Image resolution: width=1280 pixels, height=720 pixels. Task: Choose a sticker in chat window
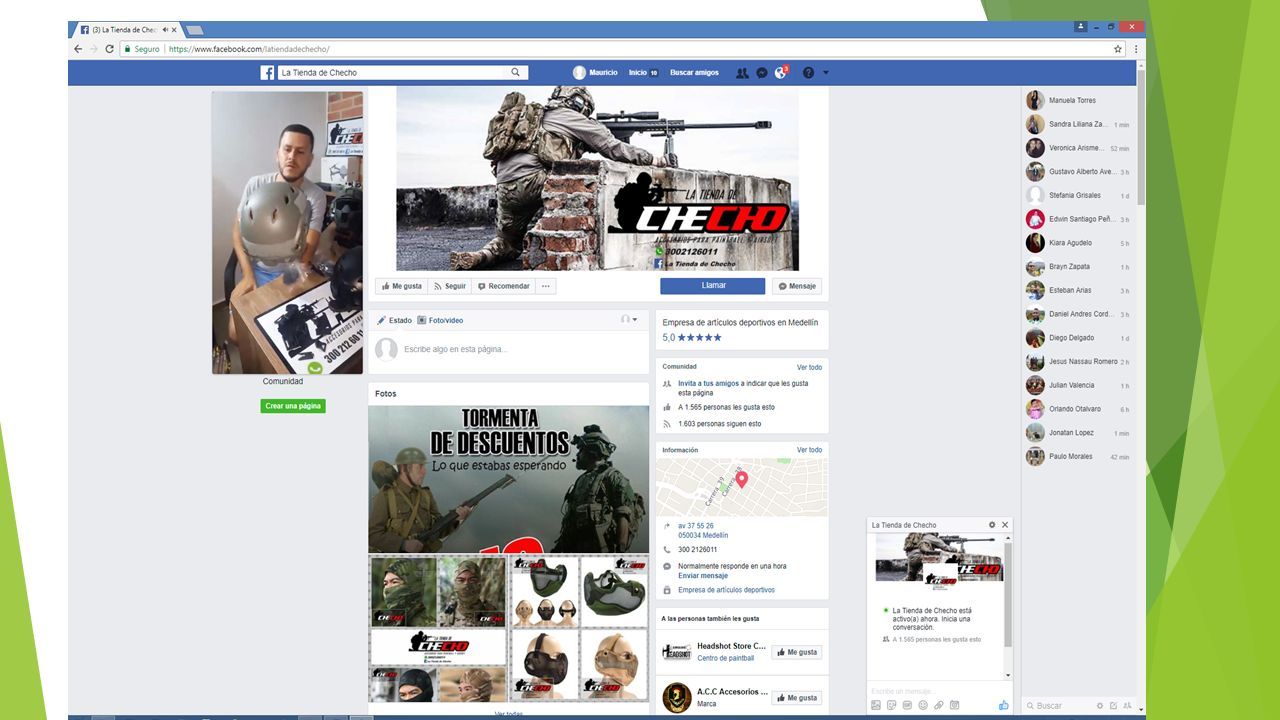point(892,705)
